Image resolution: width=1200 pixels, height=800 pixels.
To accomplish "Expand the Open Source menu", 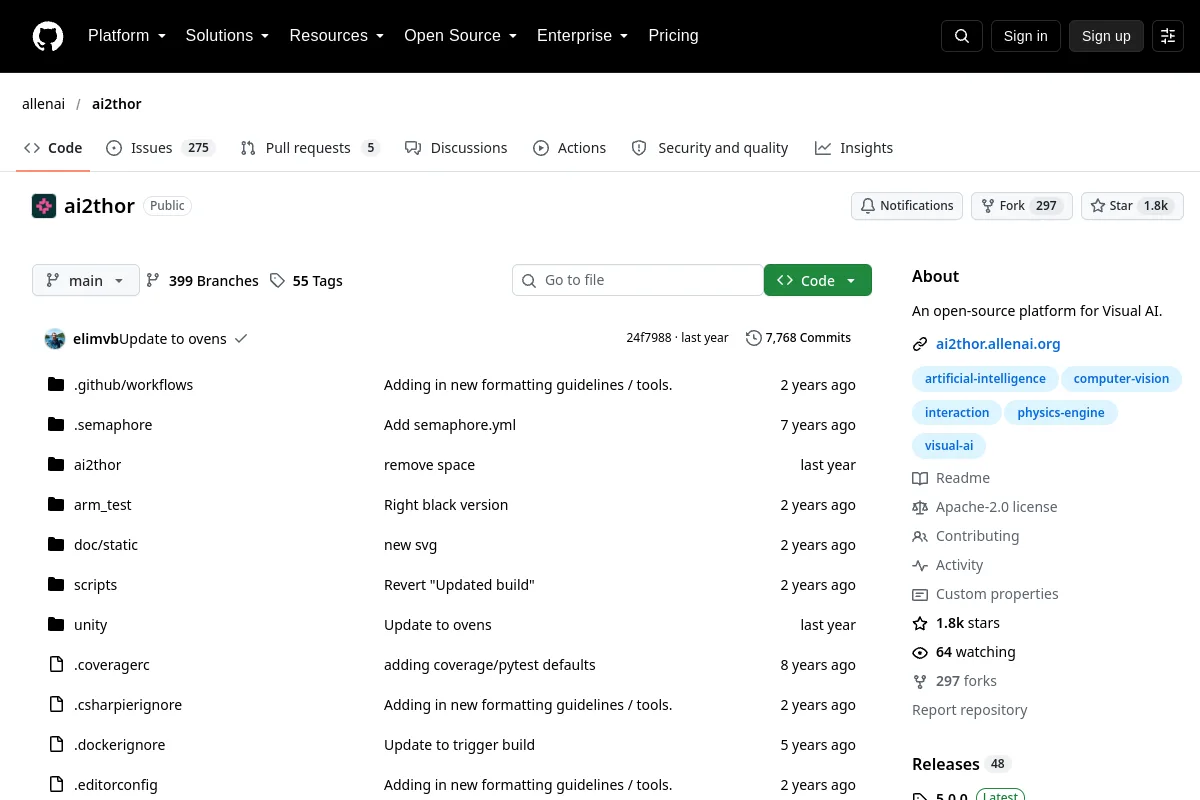I will (460, 36).
